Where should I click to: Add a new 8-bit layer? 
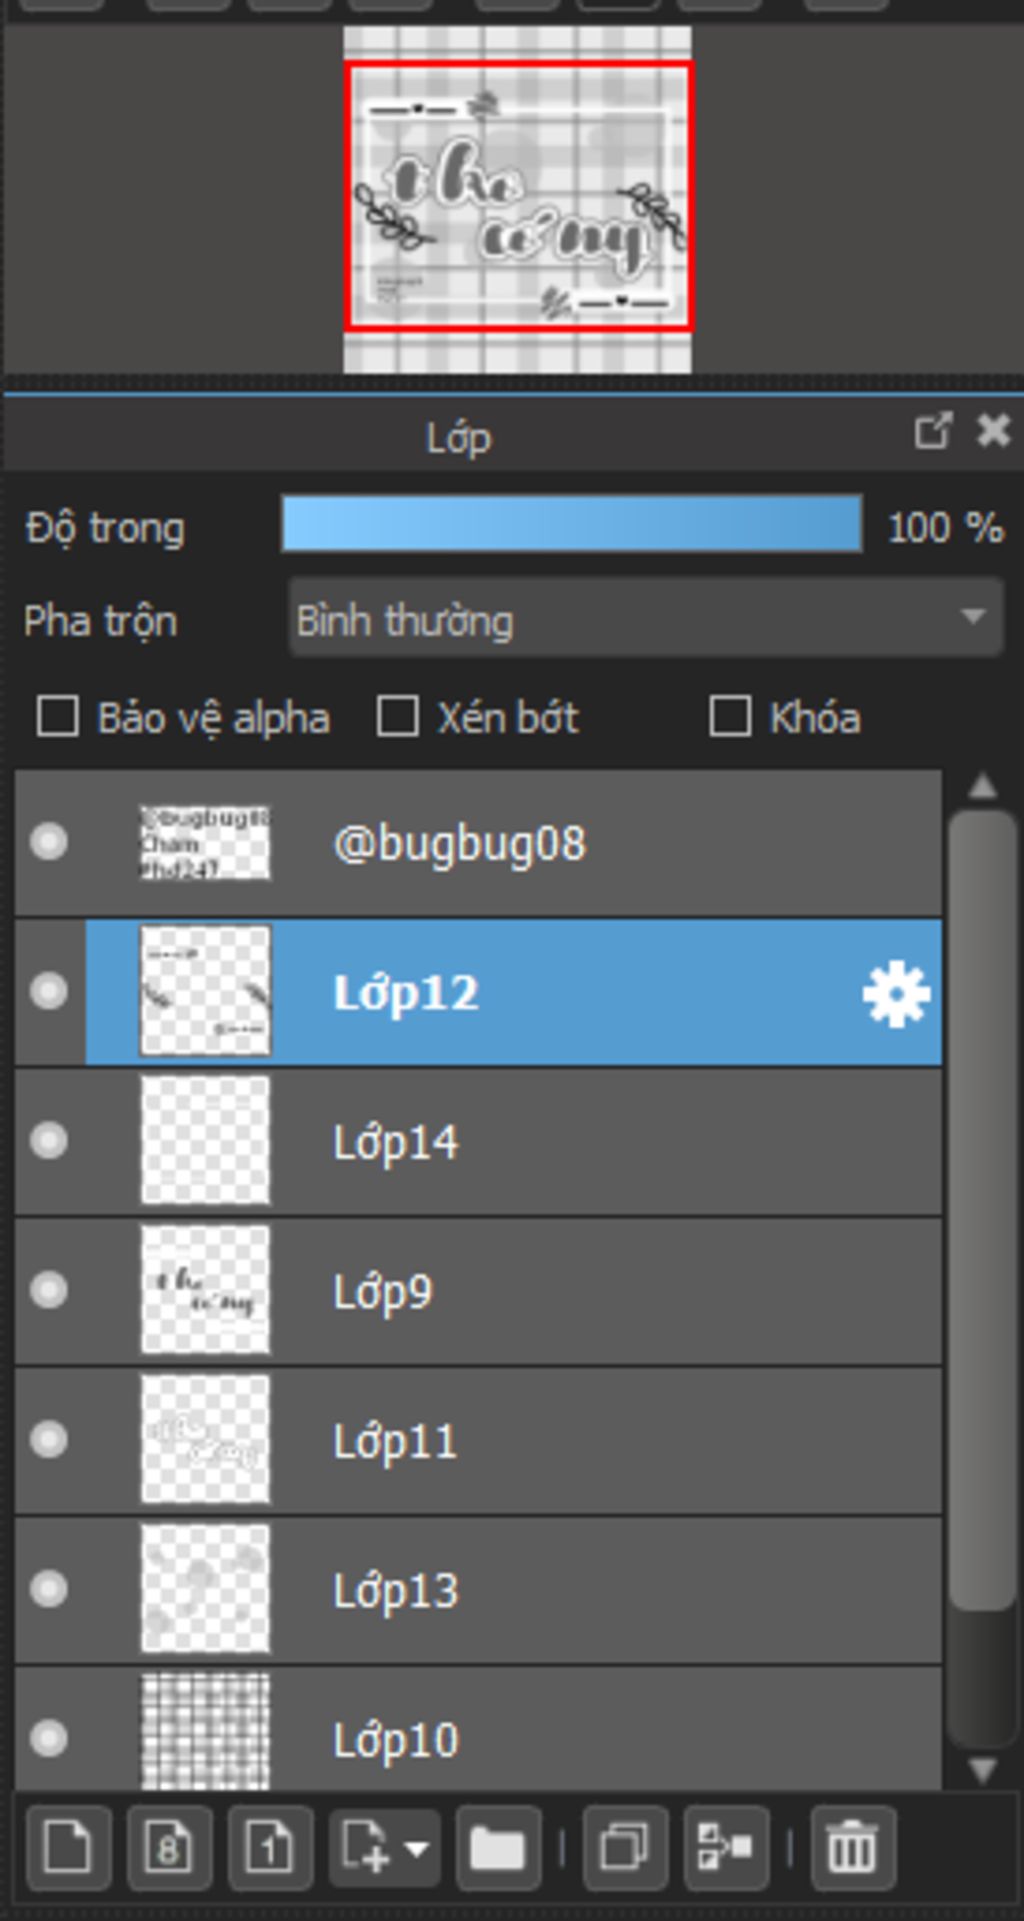pos(169,1848)
